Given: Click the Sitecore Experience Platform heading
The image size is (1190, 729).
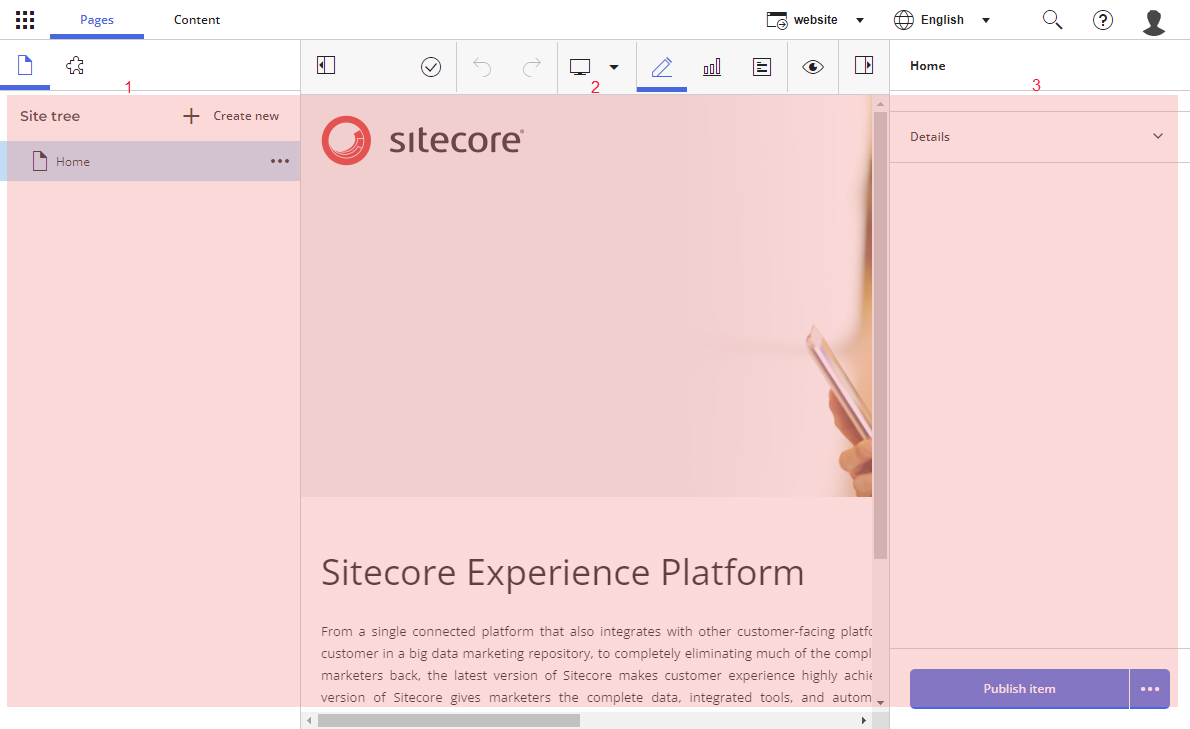Looking at the screenshot, I should 562,572.
